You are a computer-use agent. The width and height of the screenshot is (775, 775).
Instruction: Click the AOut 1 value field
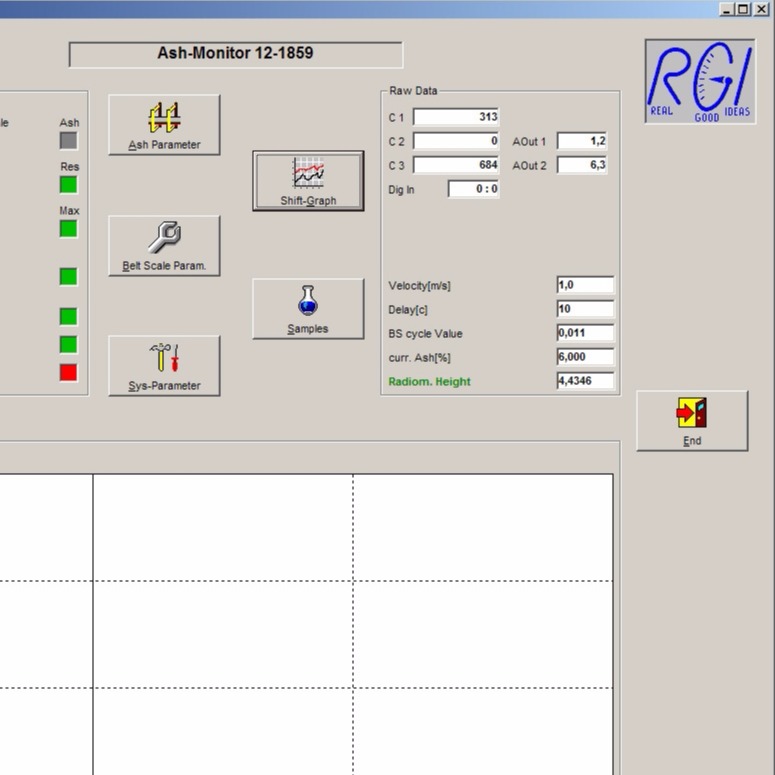tap(582, 142)
